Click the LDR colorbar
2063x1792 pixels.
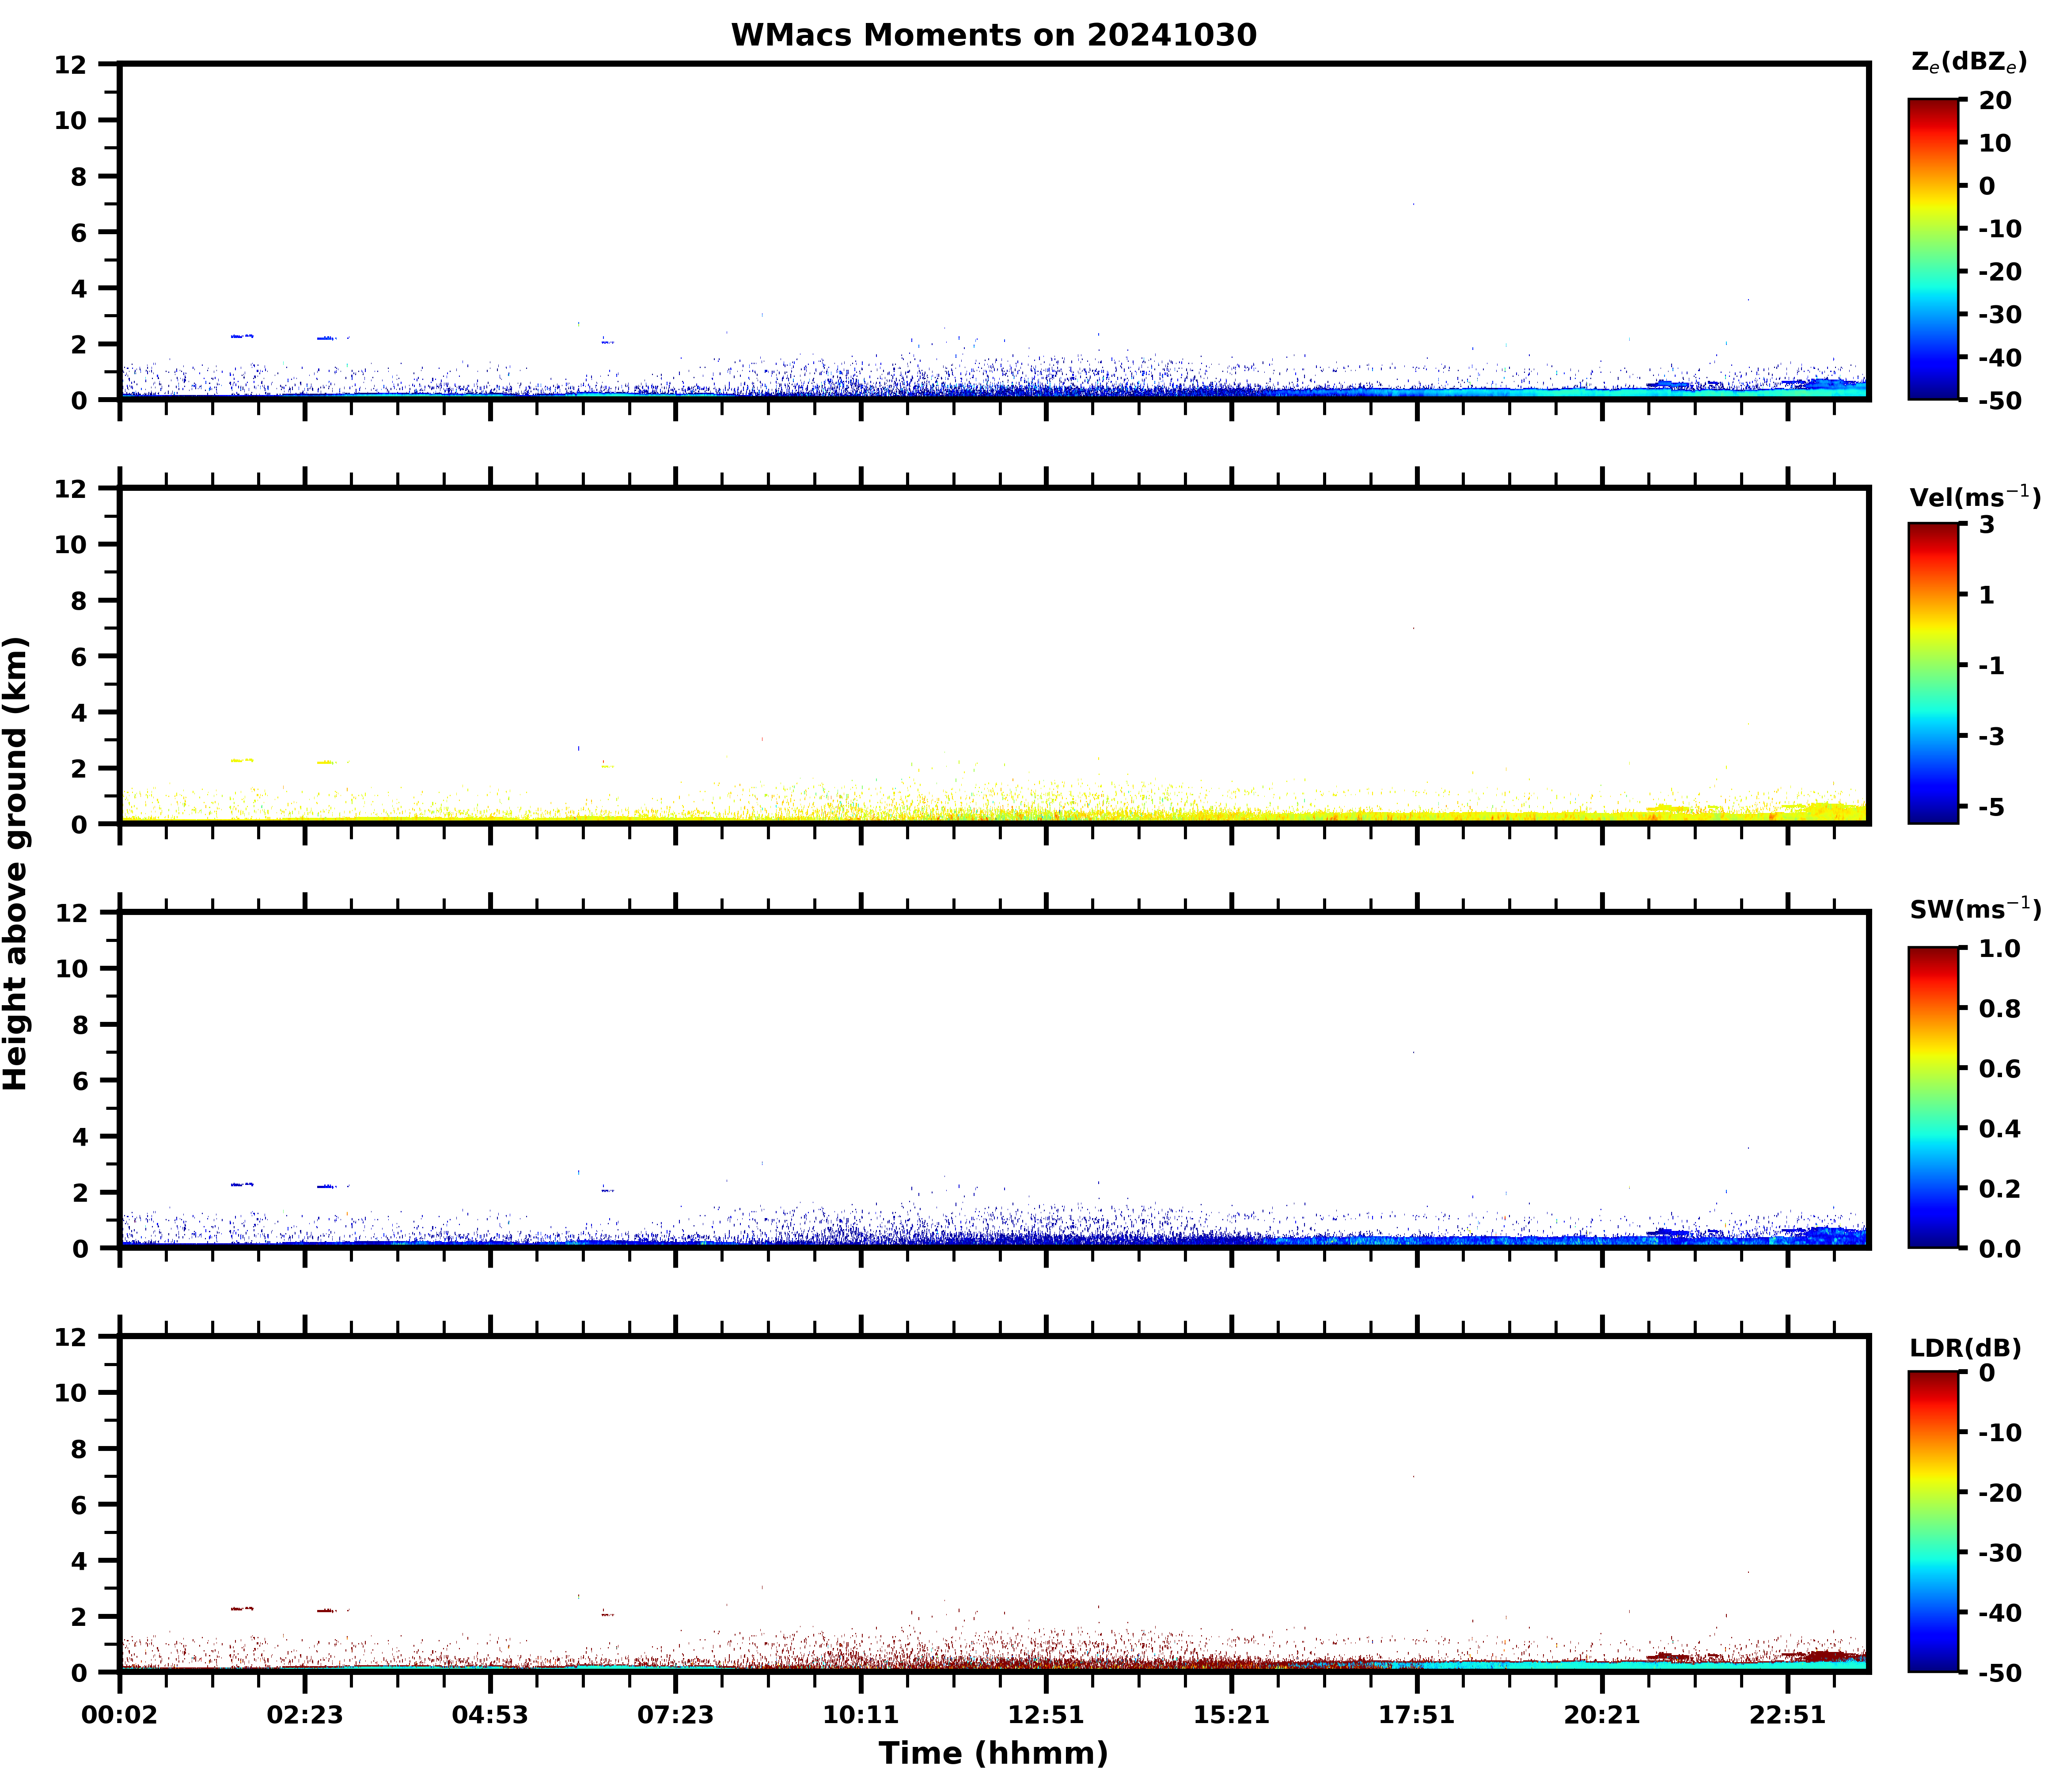[x=1933, y=1521]
